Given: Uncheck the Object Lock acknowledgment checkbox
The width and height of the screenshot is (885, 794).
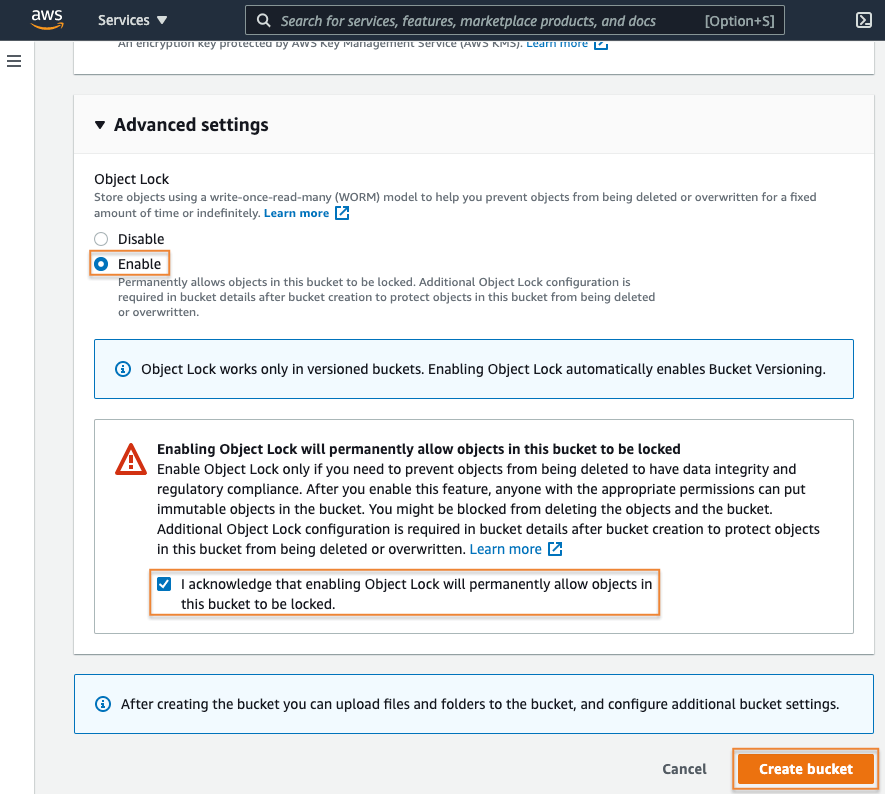Looking at the screenshot, I should tap(164, 583).
